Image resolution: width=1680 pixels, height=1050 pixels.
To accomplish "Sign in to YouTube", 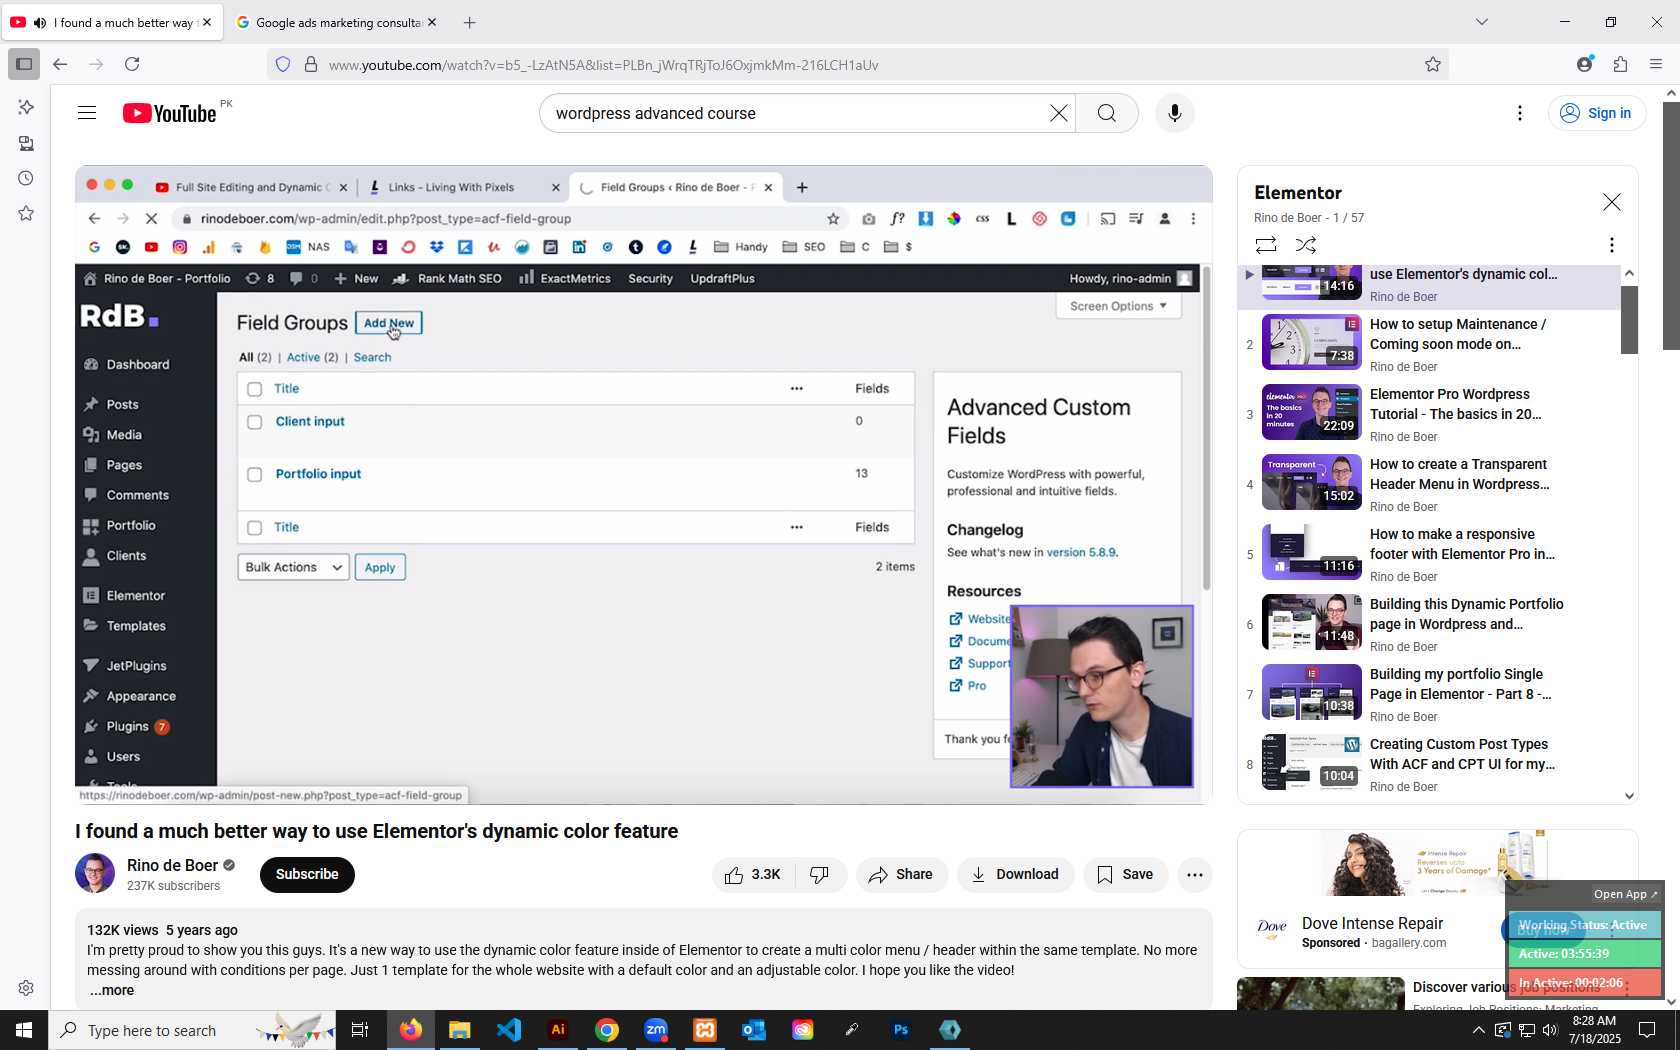I will 1597,113.
